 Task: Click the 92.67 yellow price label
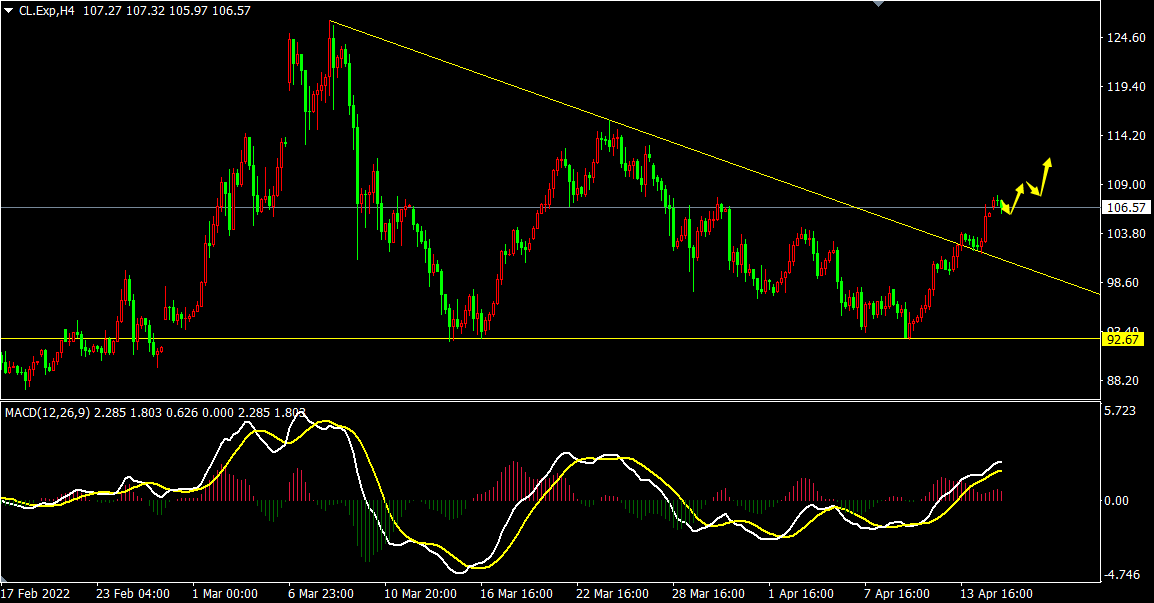[x=1122, y=339]
